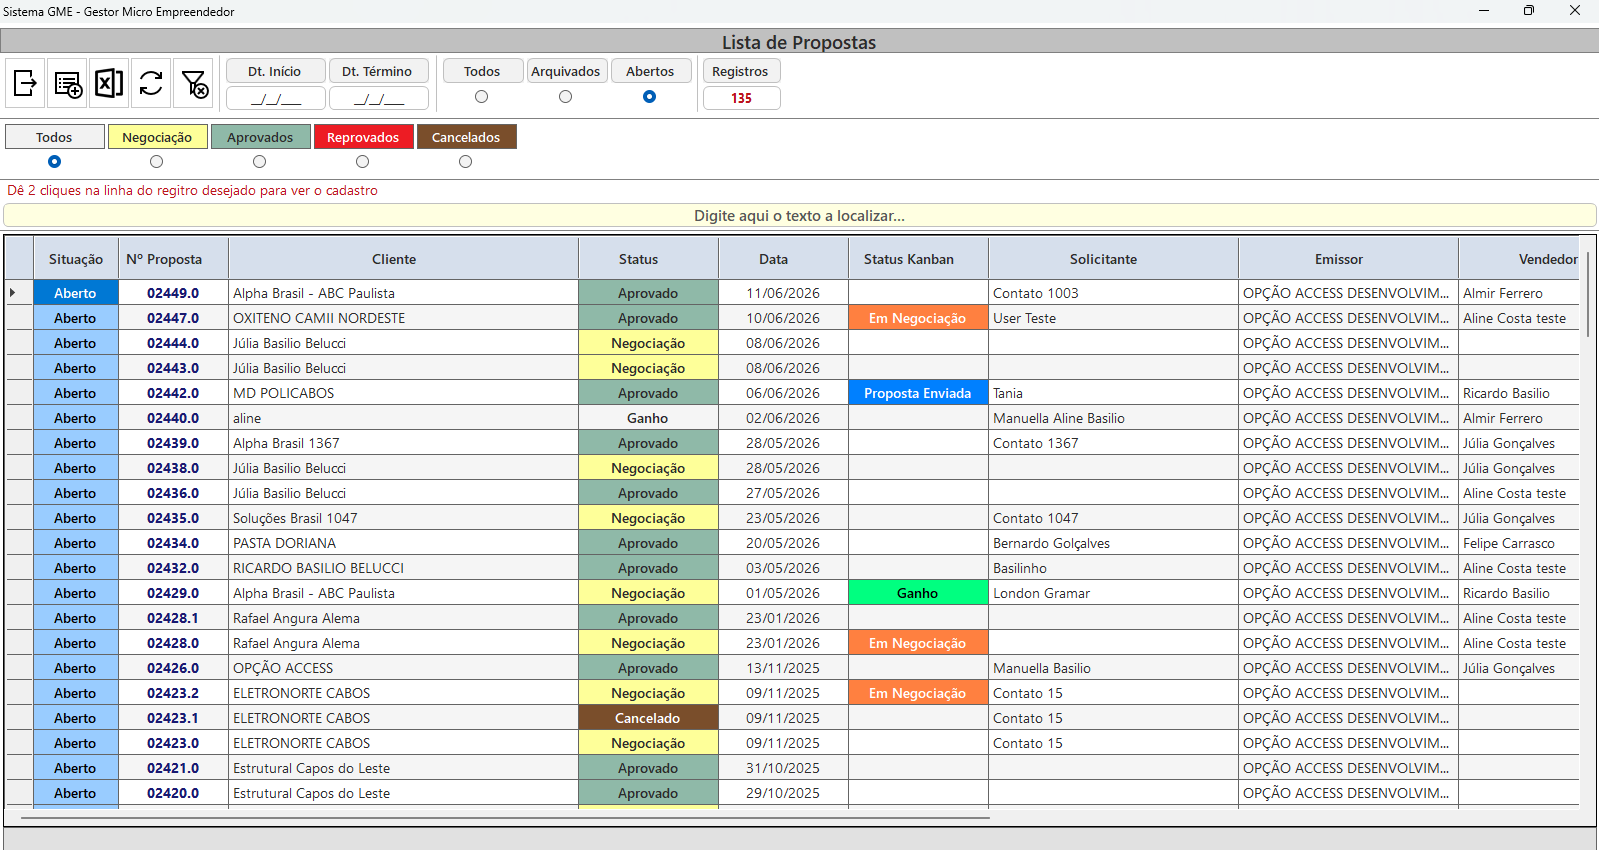Select proposal number 02428.1
Viewport: 1599px width, 850px height.
point(173,618)
